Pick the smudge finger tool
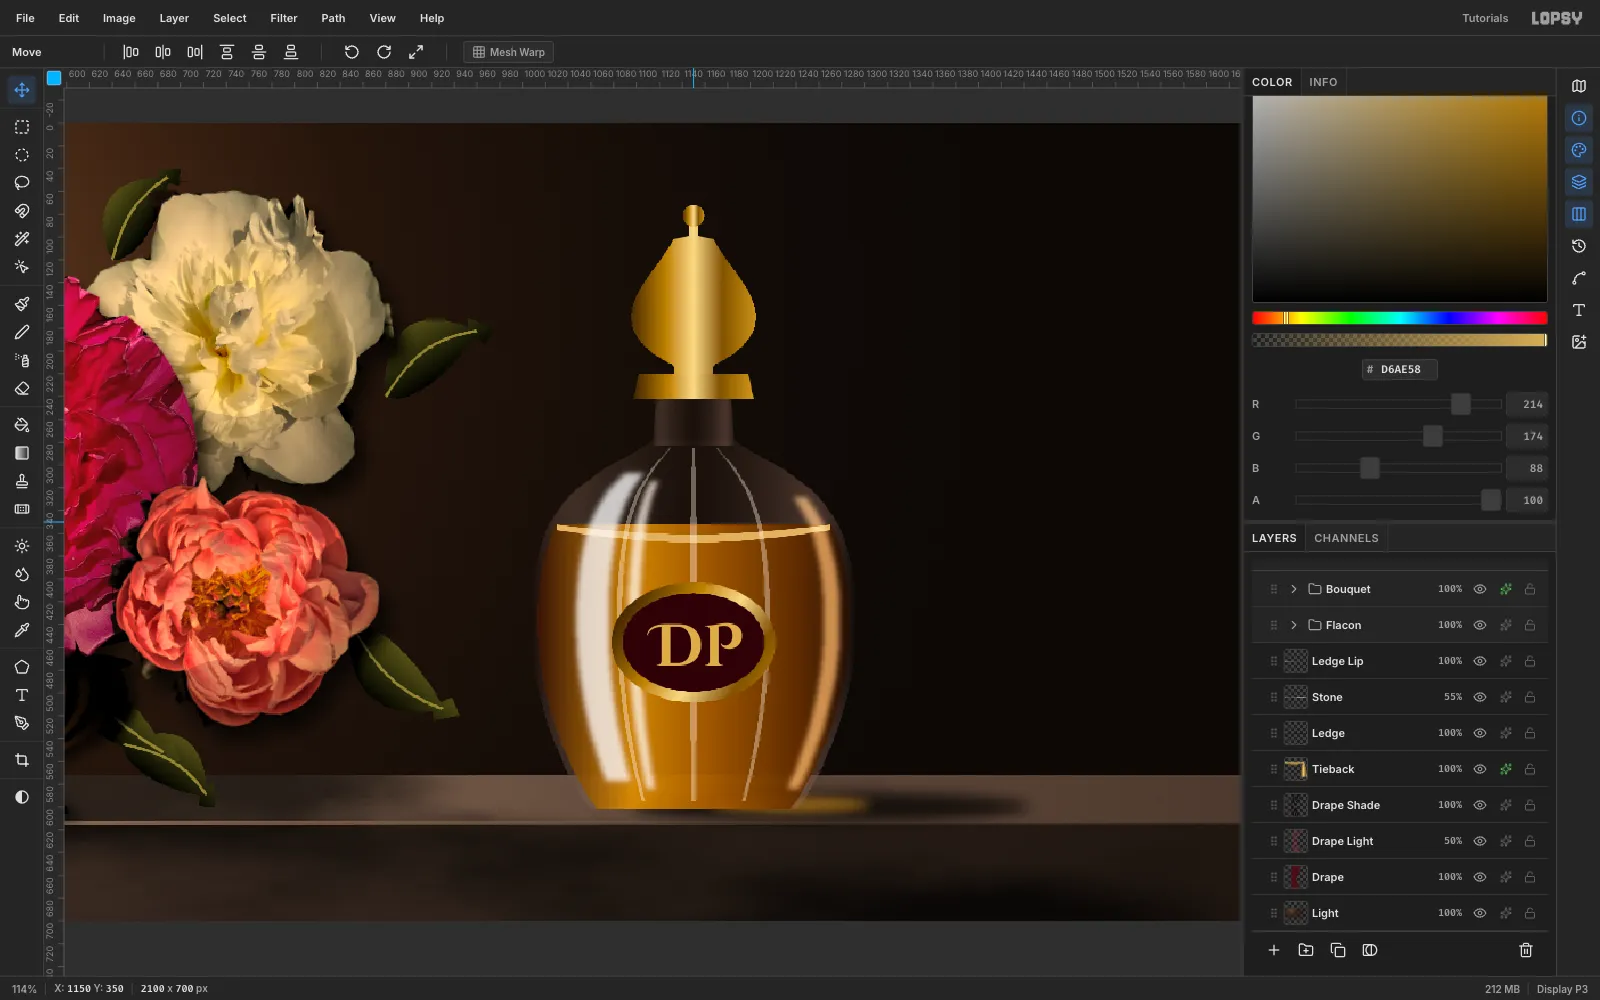This screenshot has height=1000, width=1600. point(22,602)
